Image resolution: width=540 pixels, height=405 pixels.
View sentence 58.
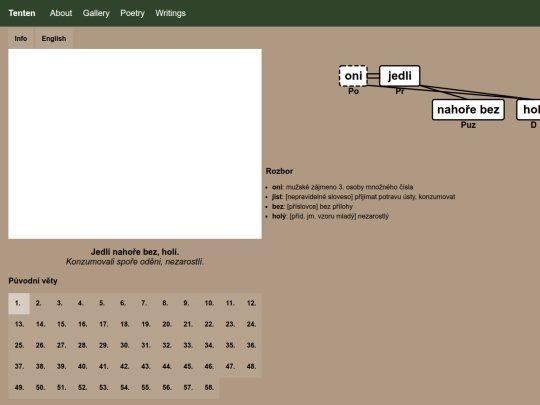(x=209, y=388)
